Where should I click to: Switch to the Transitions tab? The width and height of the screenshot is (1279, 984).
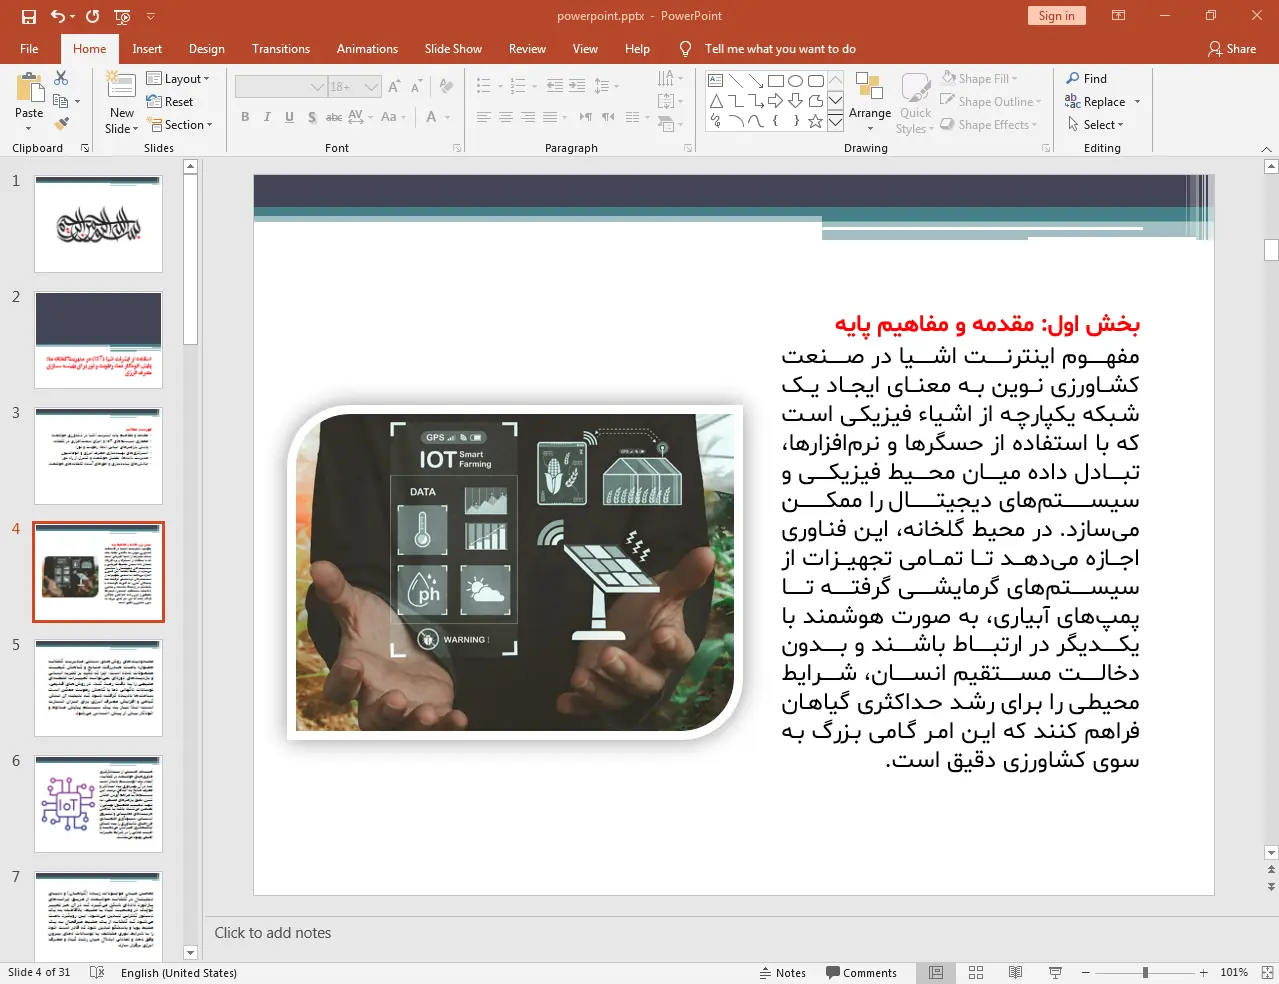281,48
